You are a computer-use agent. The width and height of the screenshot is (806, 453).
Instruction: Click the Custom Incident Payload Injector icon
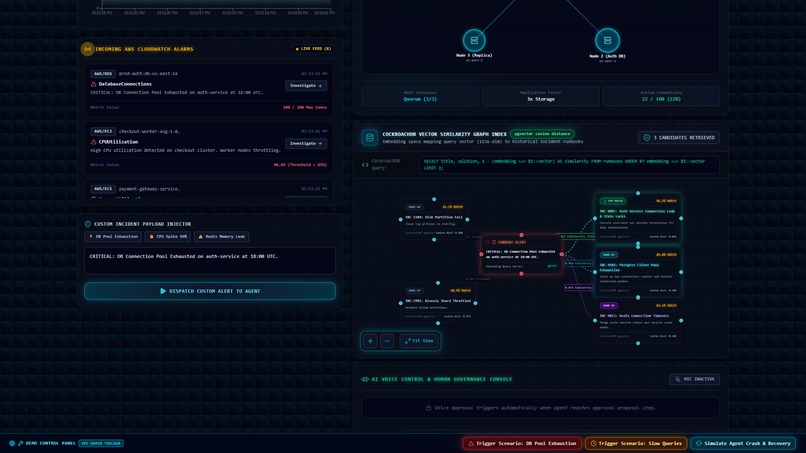[x=87, y=224]
